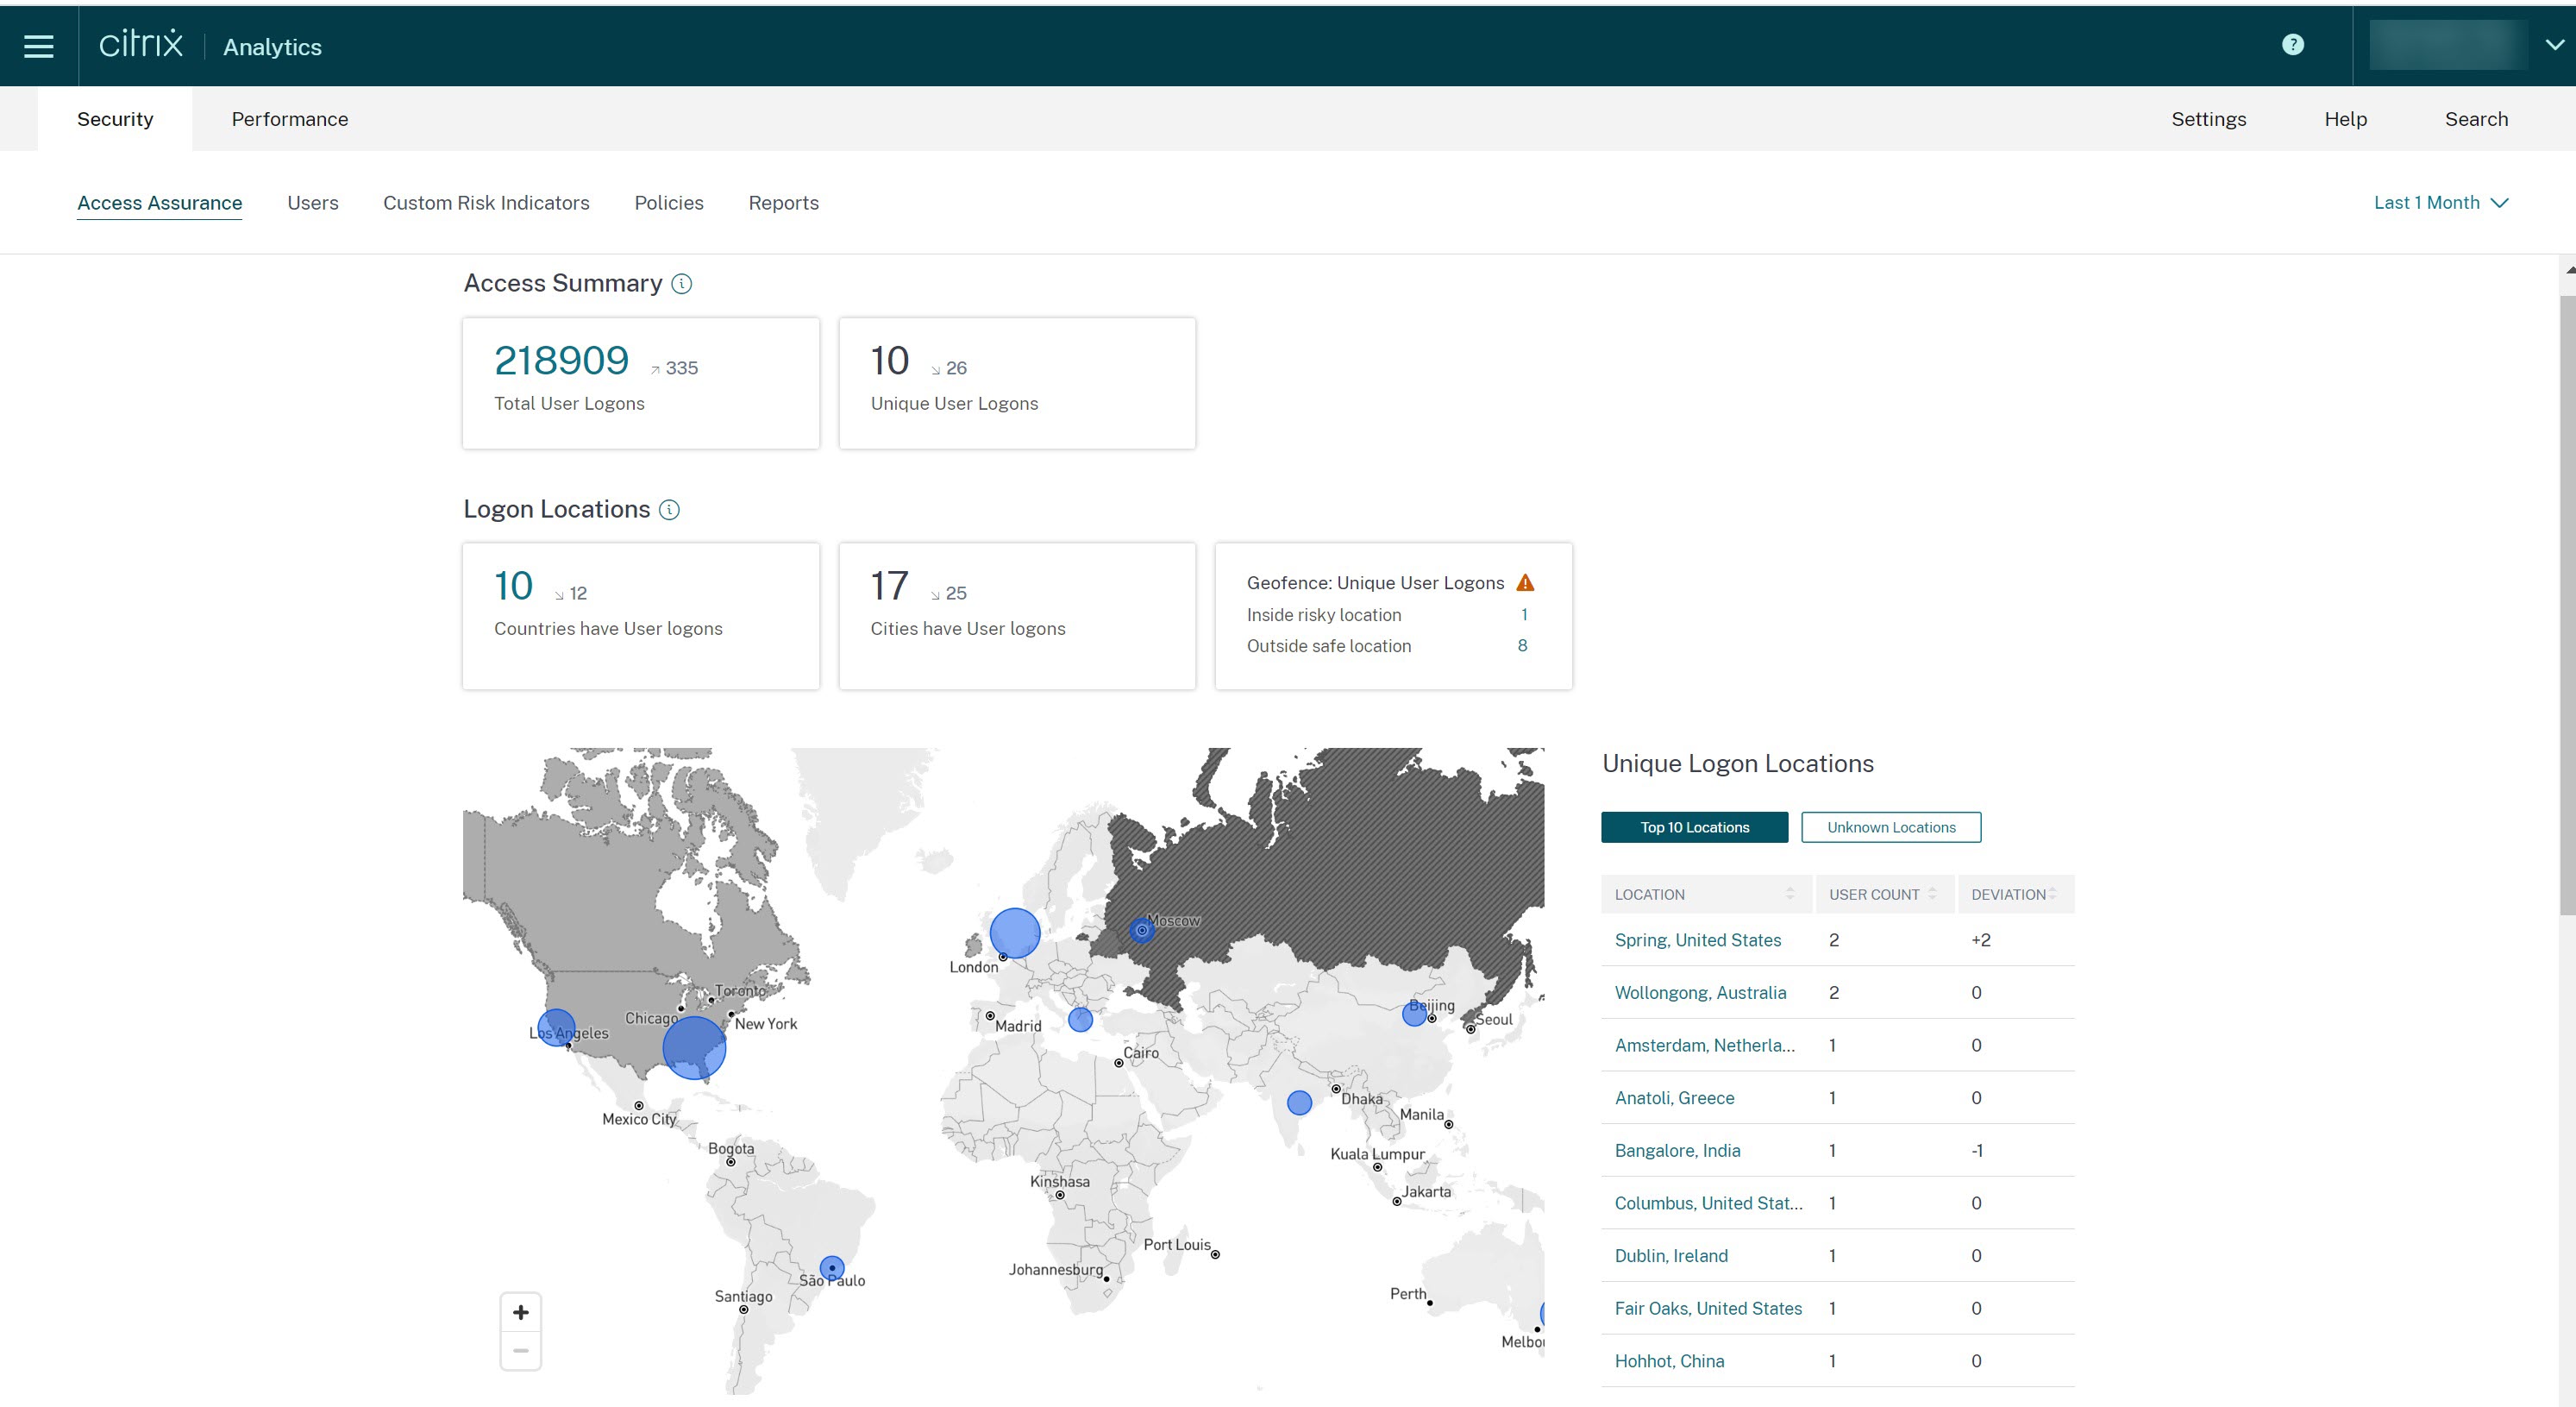Zoom in the map with plus button
This screenshot has height=1407, width=2576.
tap(520, 1313)
